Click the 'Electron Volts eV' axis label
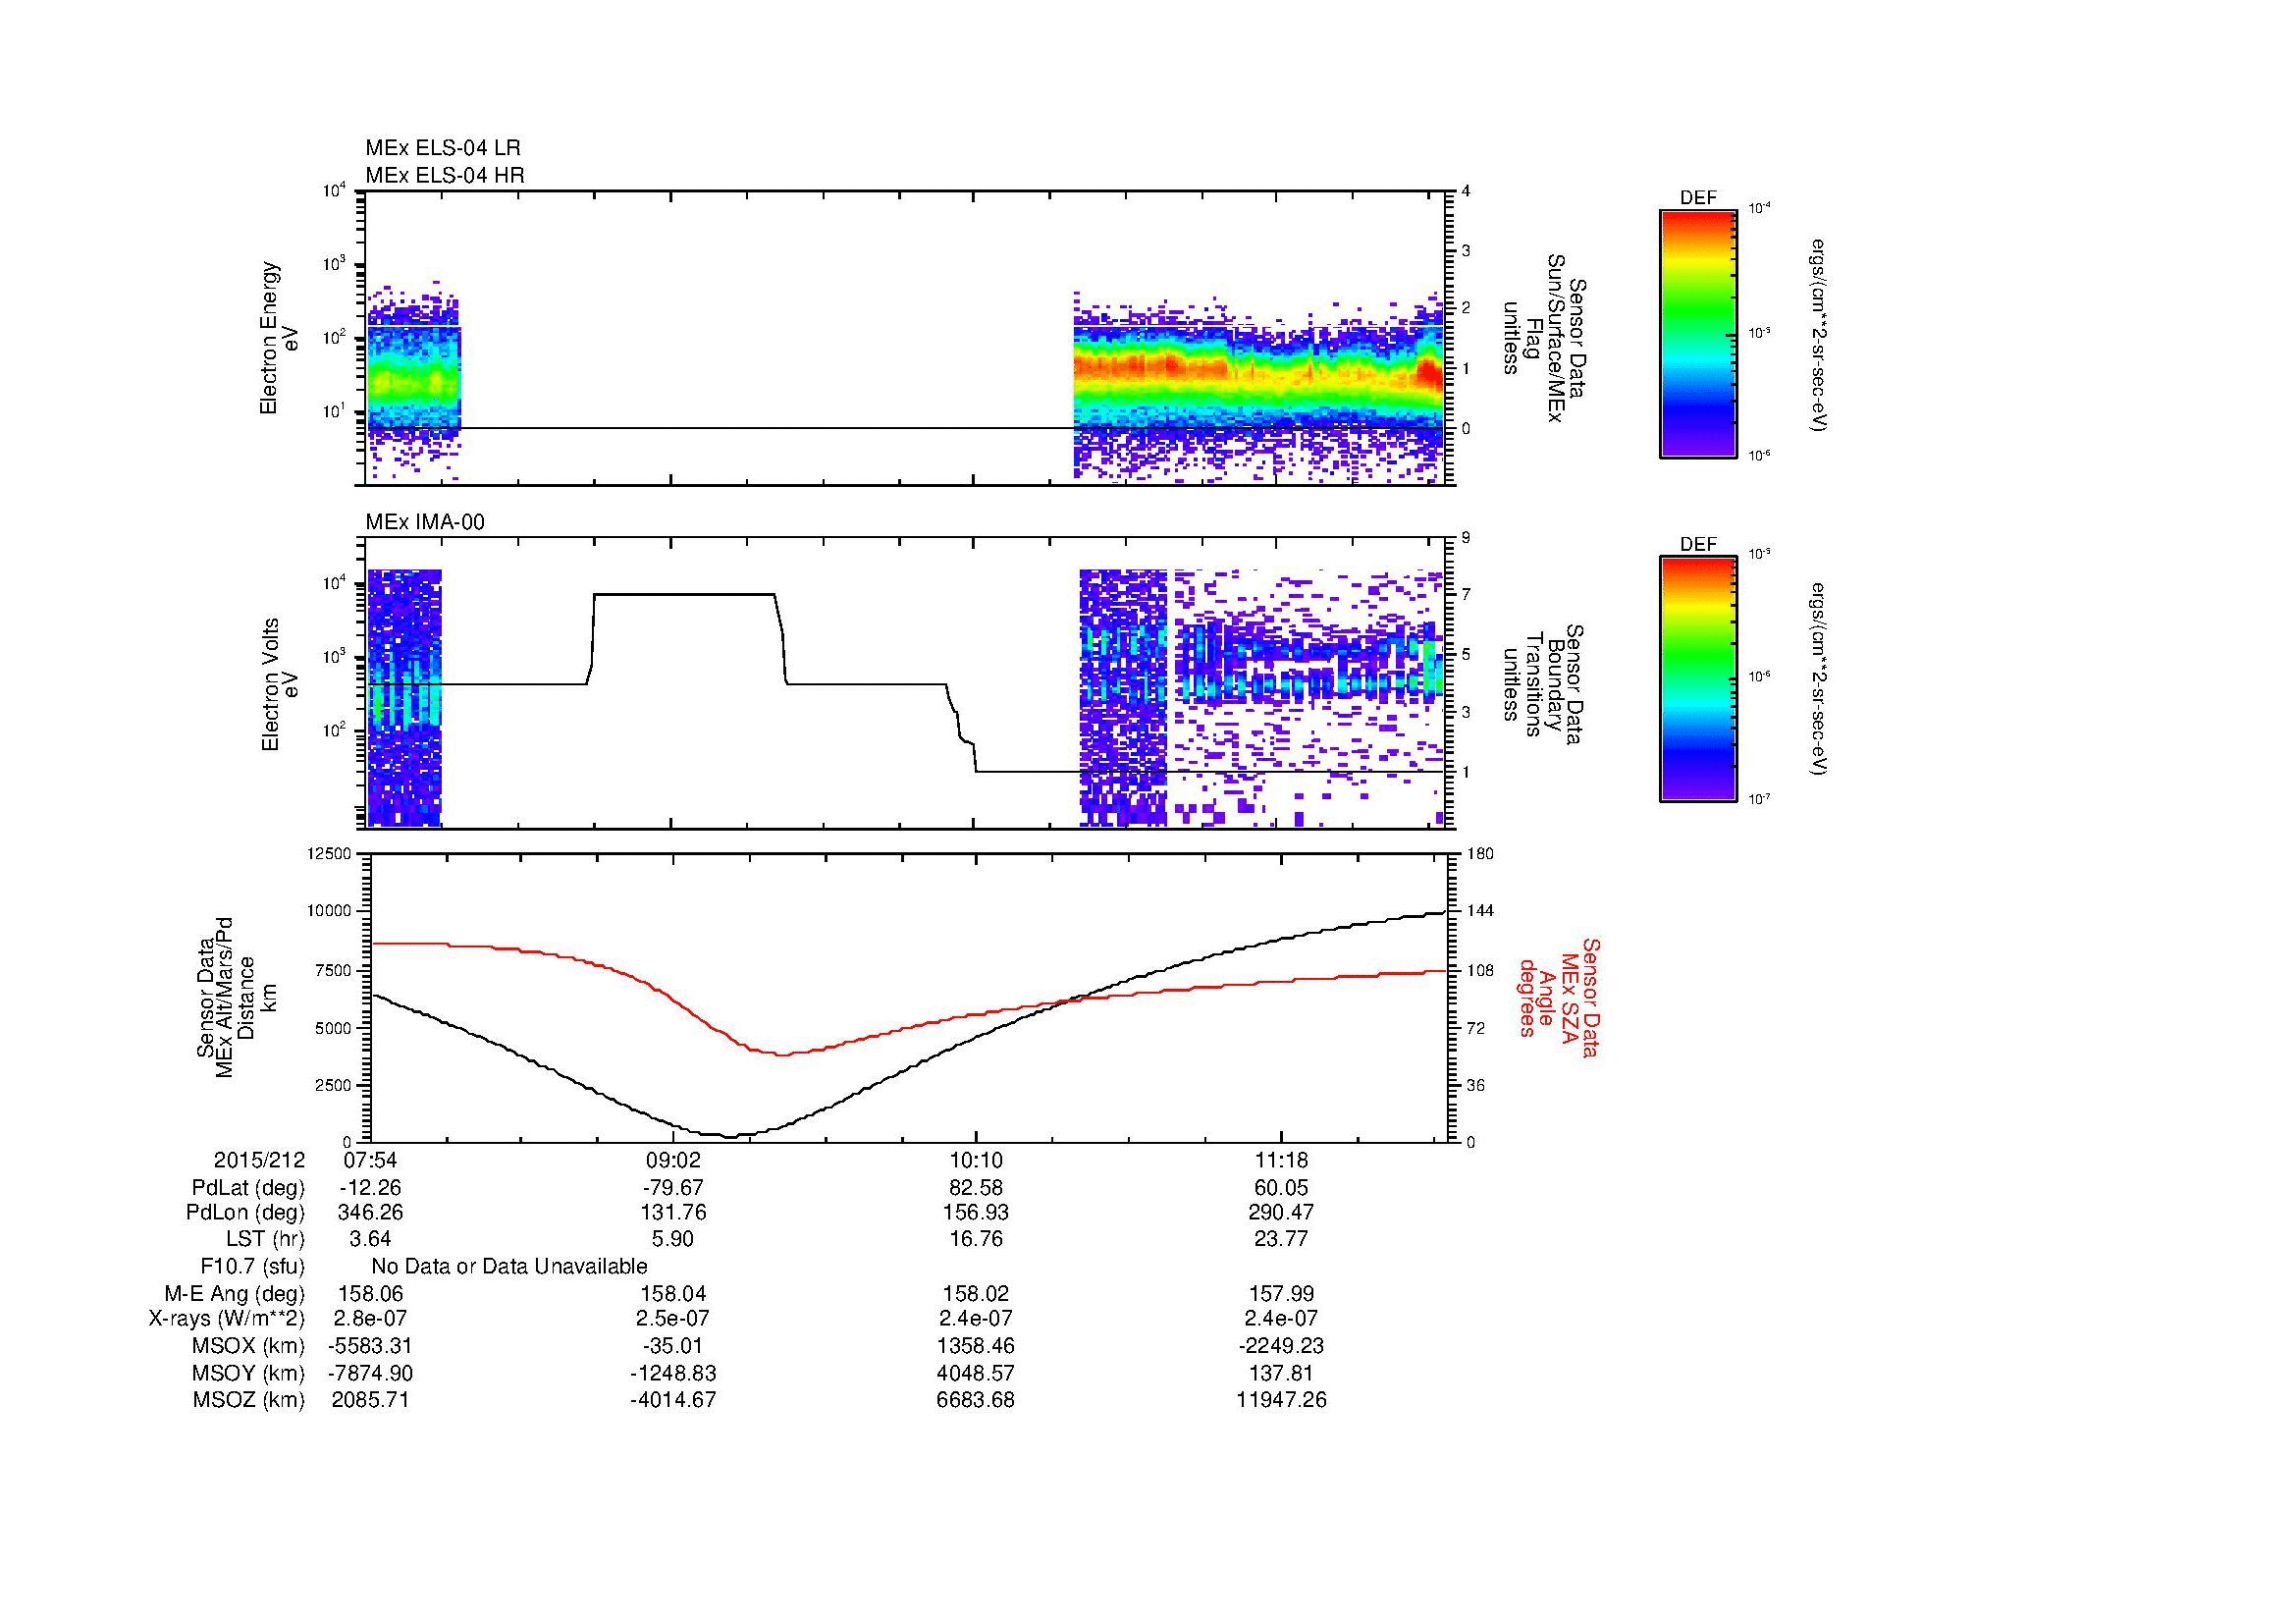 (279, 684)
